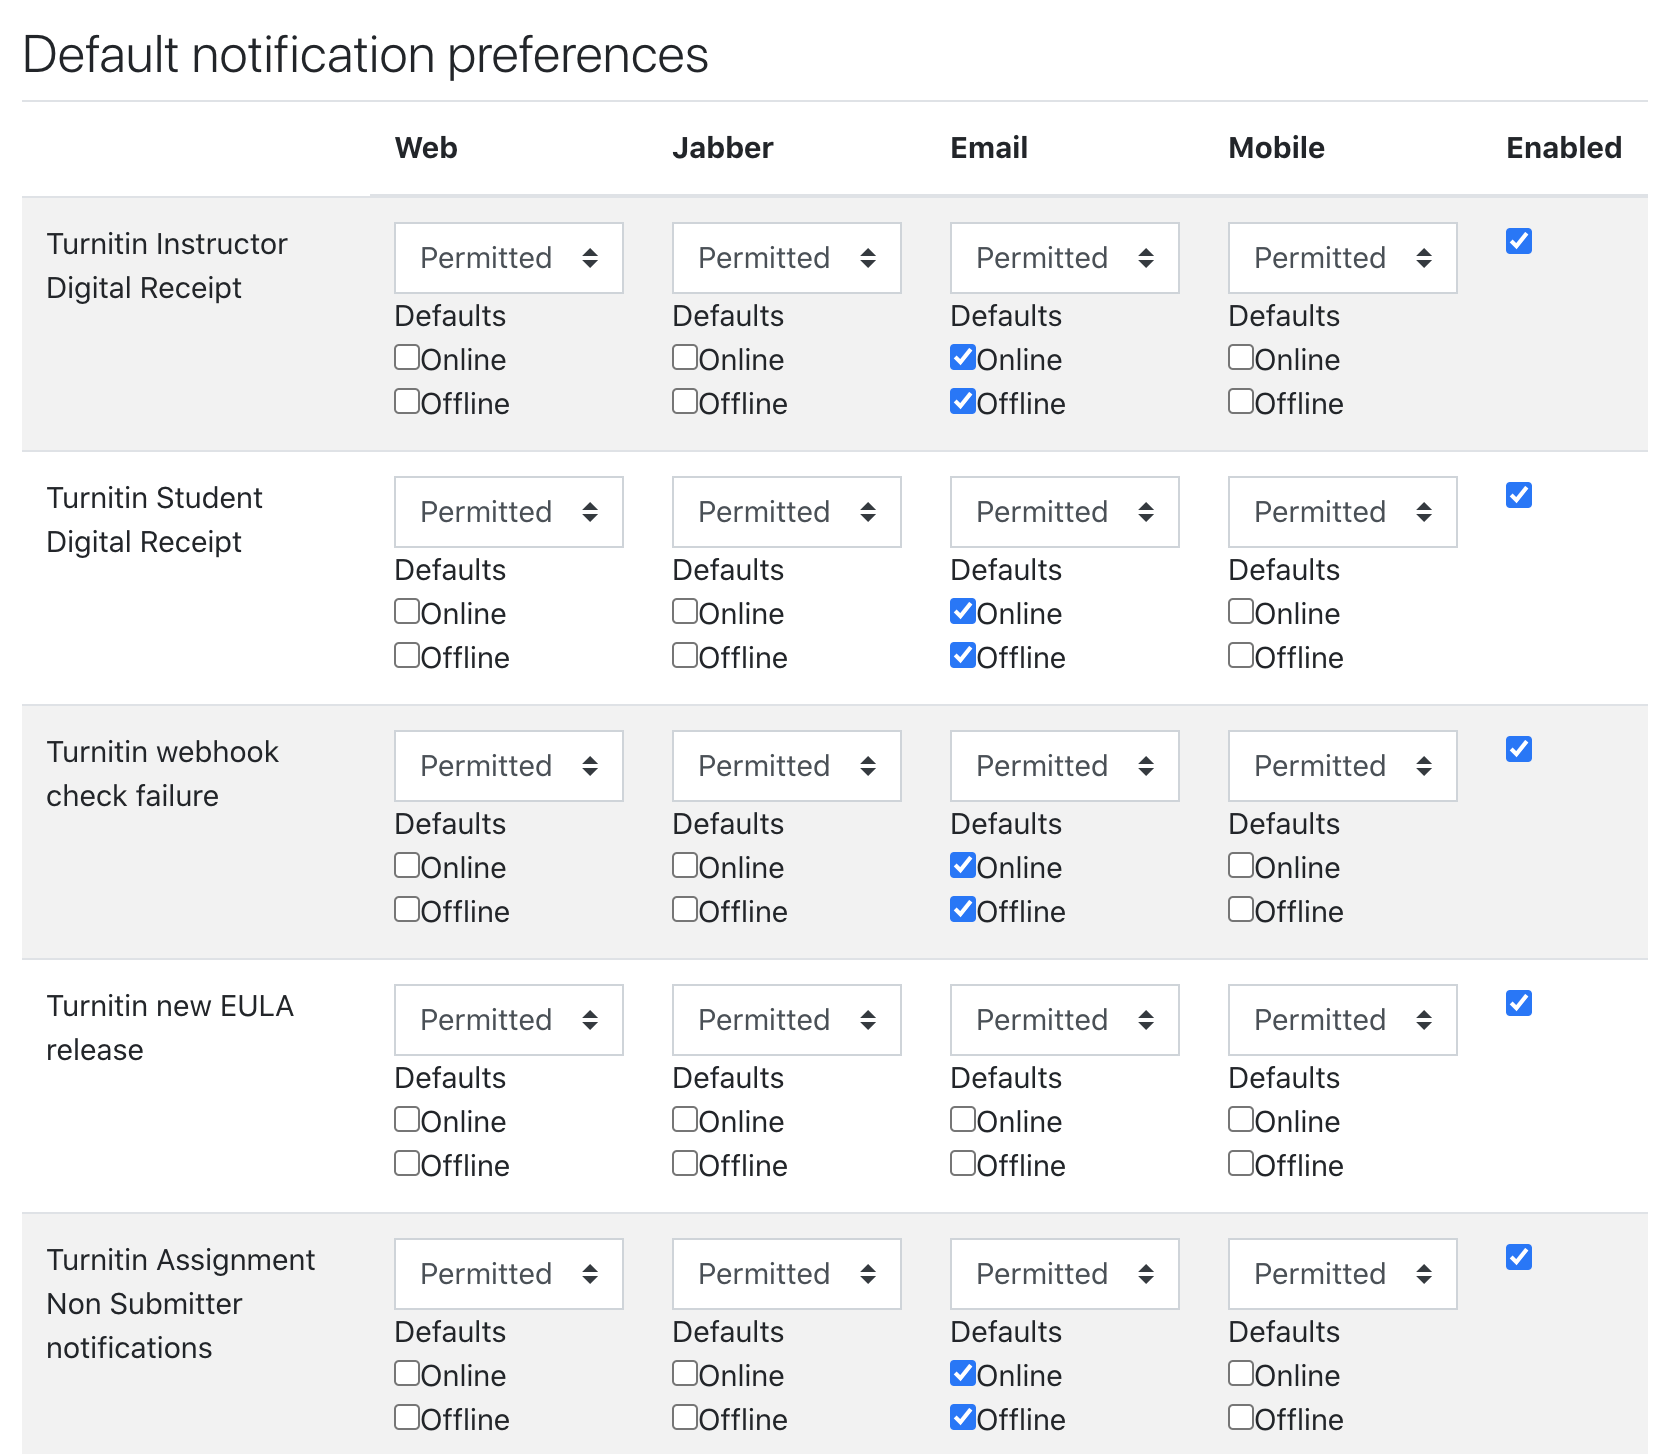Check Email Online for Turnitin new EULA release
Image resolution: width=1676 pixels, height=1454 pixels.
(x=963, y=1119)
